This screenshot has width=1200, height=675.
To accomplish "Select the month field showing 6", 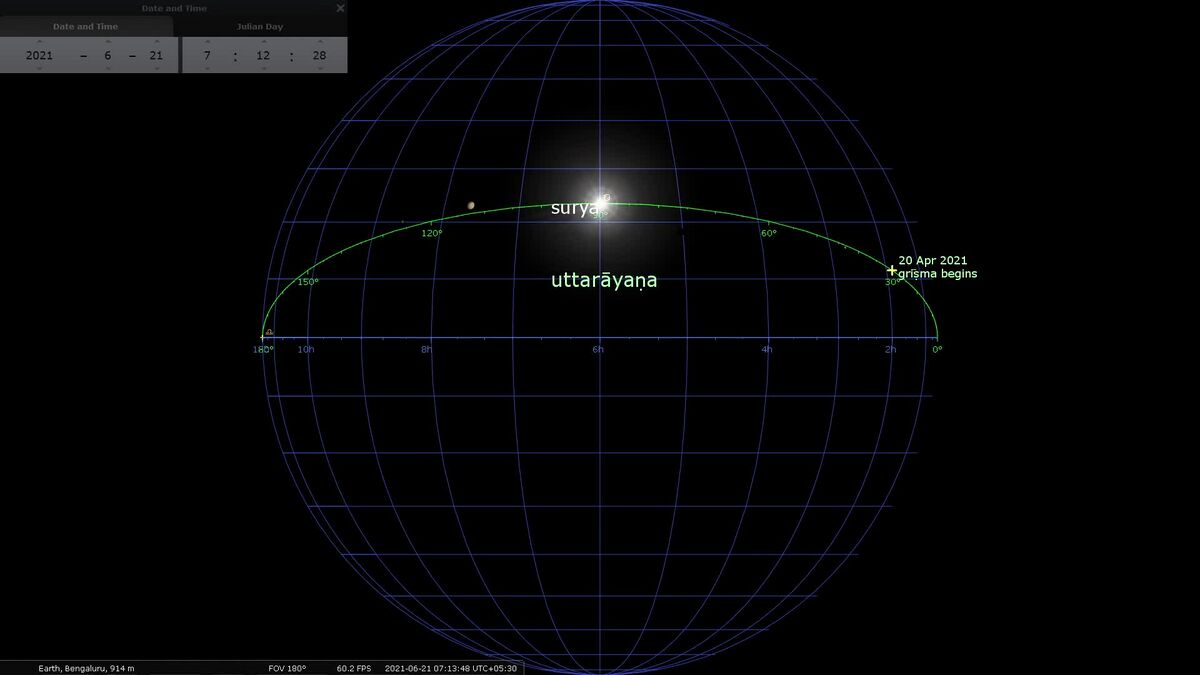I will pos(108,56).
